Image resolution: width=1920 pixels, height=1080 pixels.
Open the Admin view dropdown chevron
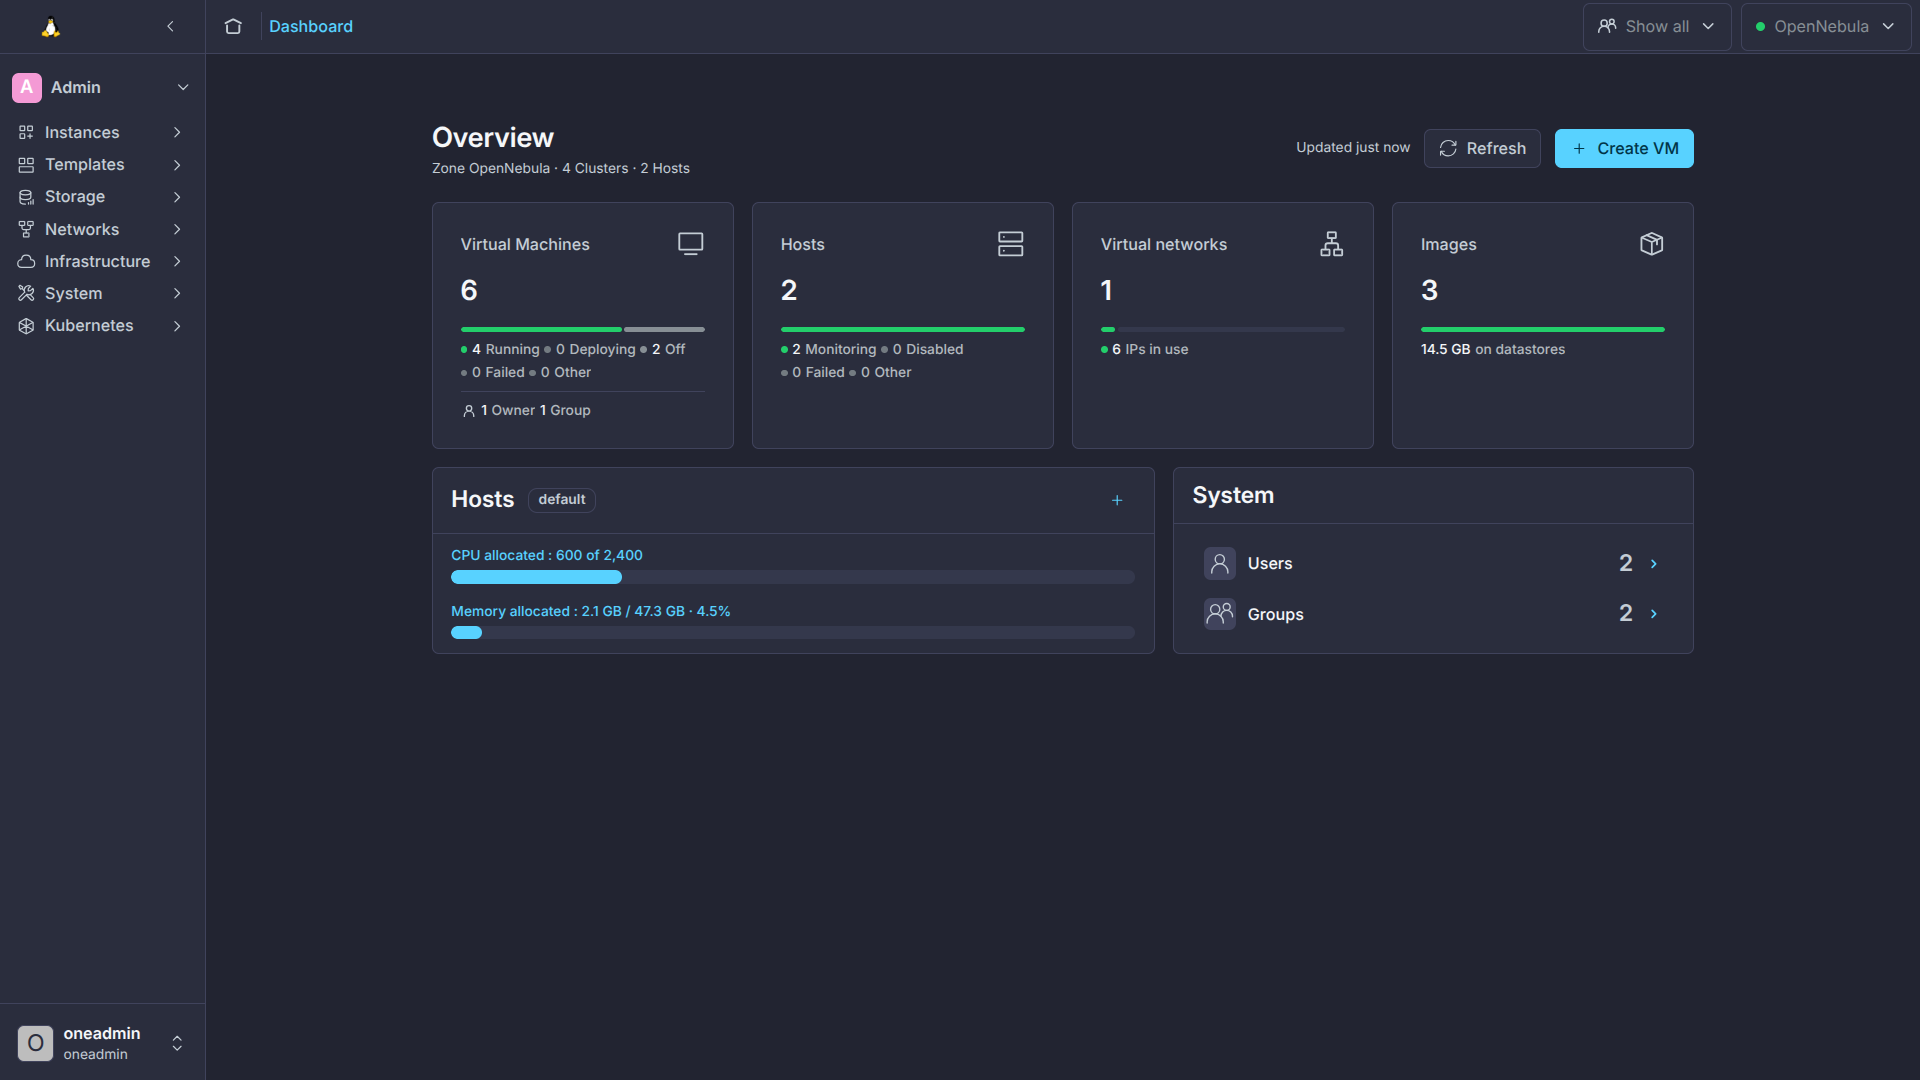tap(183, 88)
